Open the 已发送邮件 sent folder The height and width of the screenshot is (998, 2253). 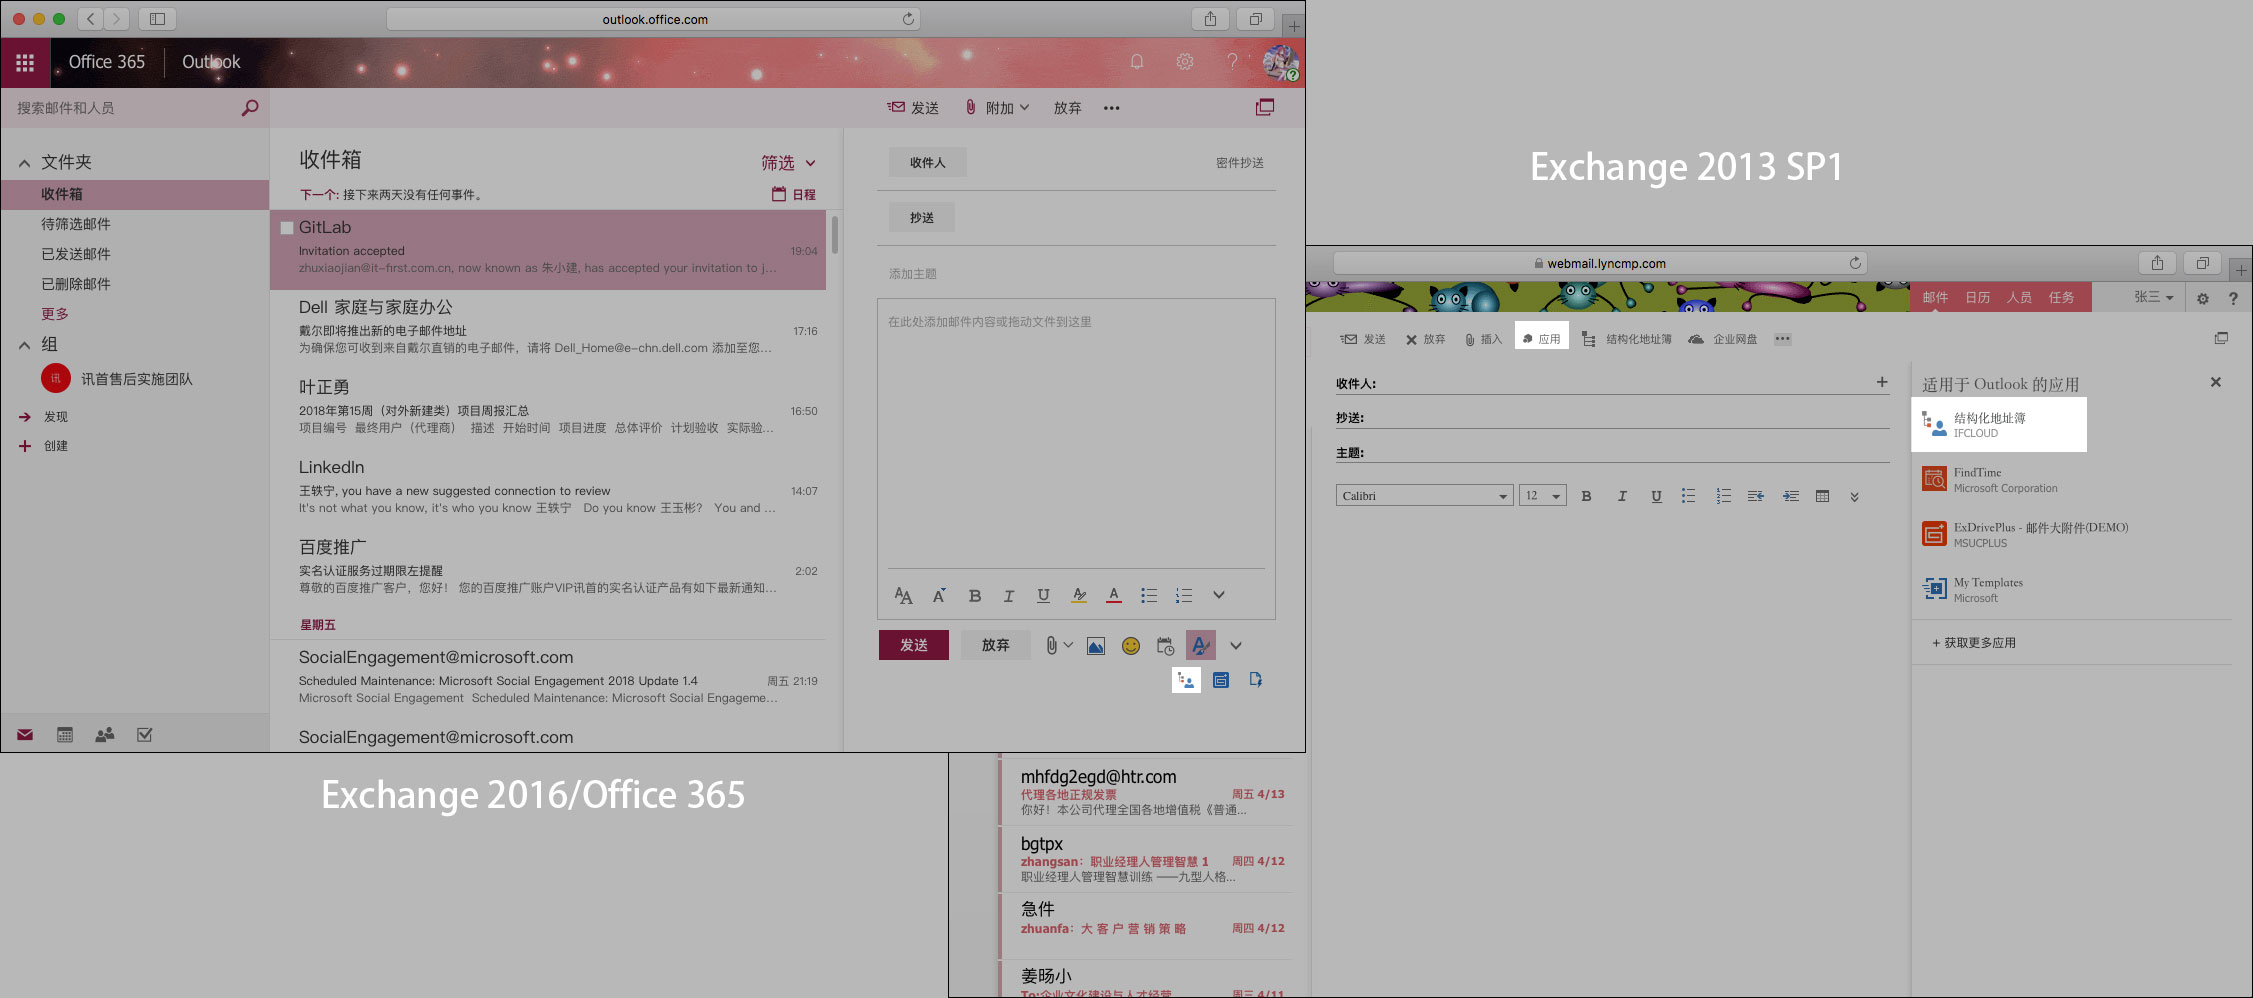[x=76, y=254]
